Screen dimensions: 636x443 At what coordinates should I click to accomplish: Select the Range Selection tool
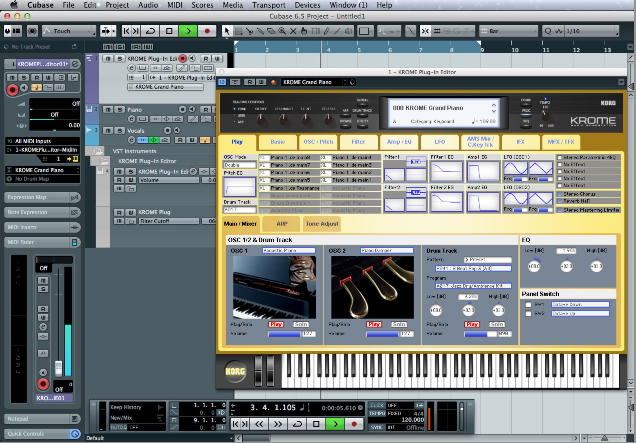click(x=238, y=31)
